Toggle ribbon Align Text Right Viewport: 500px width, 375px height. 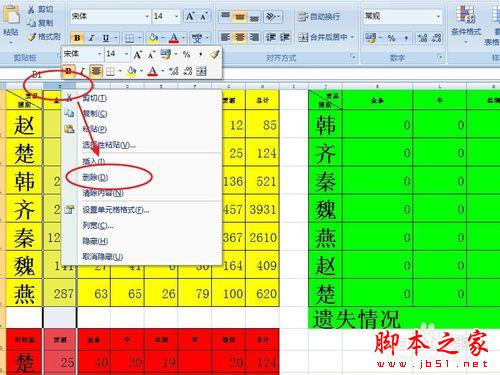pyautogui.click(x=254, y=37)
